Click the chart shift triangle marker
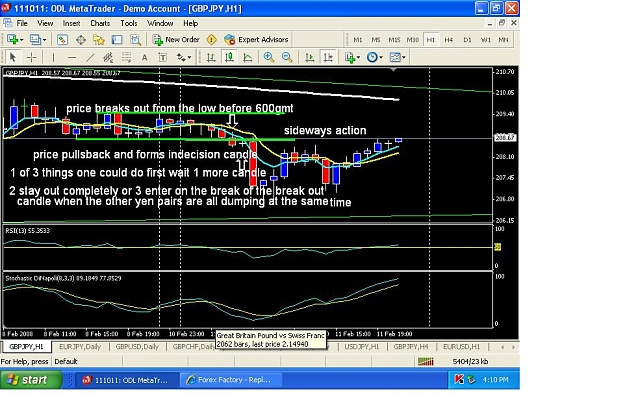The height and width of the screenshot is (405, 625). (x=393, y=70)
